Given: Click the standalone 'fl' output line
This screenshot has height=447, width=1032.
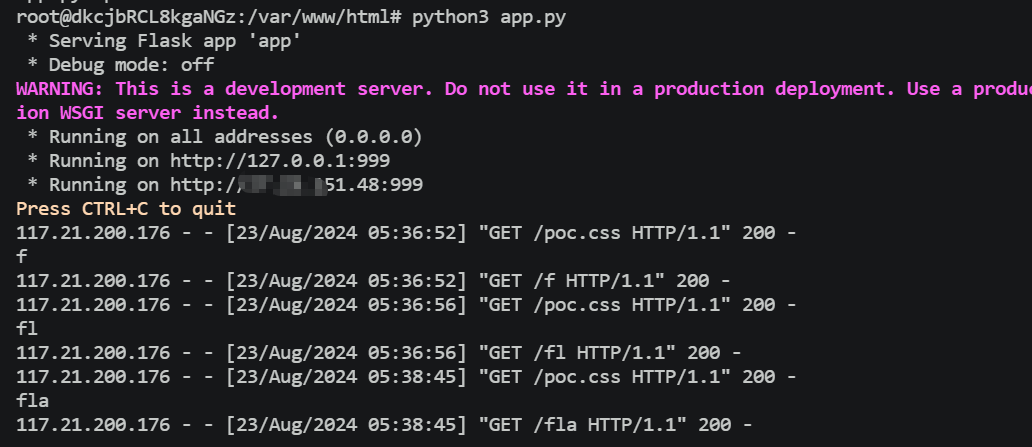Looking at the screenshot, I should coord(27,329).
